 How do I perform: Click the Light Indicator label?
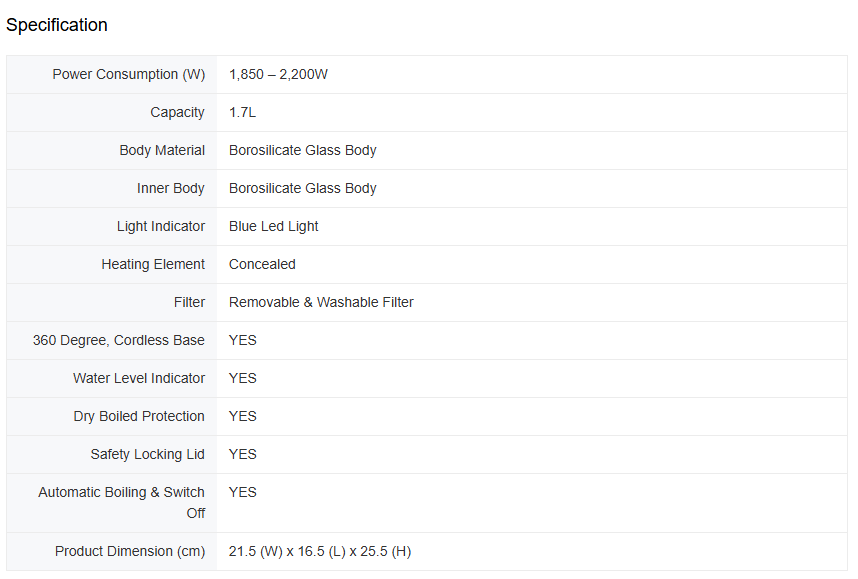(x=160, y=226)
